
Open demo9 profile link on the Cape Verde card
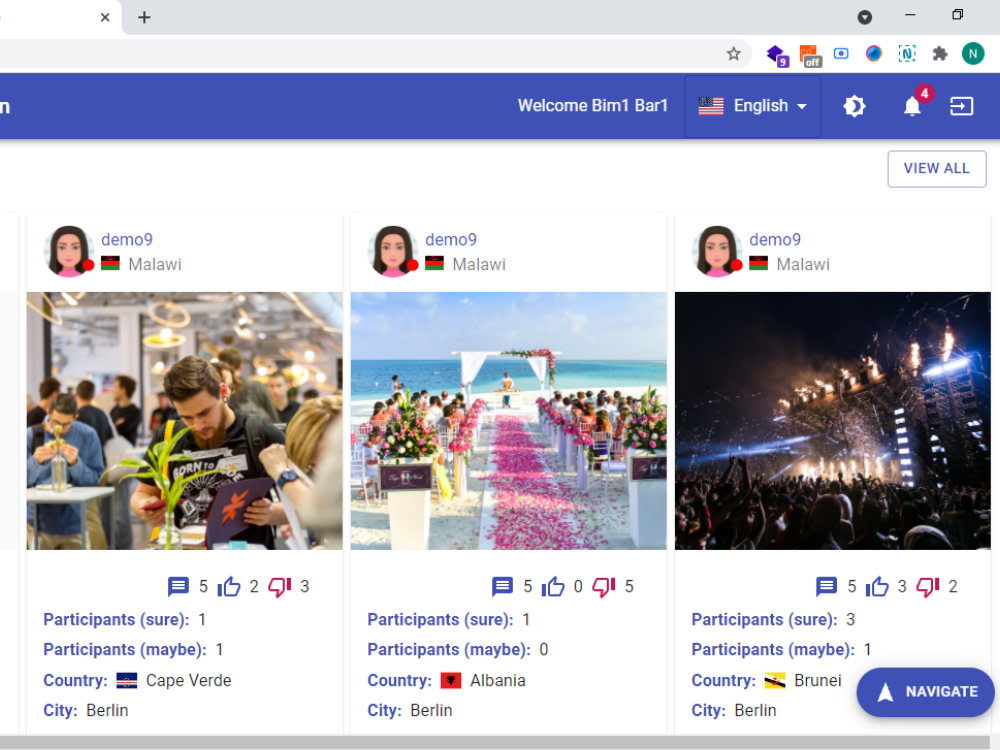[127, 240]
